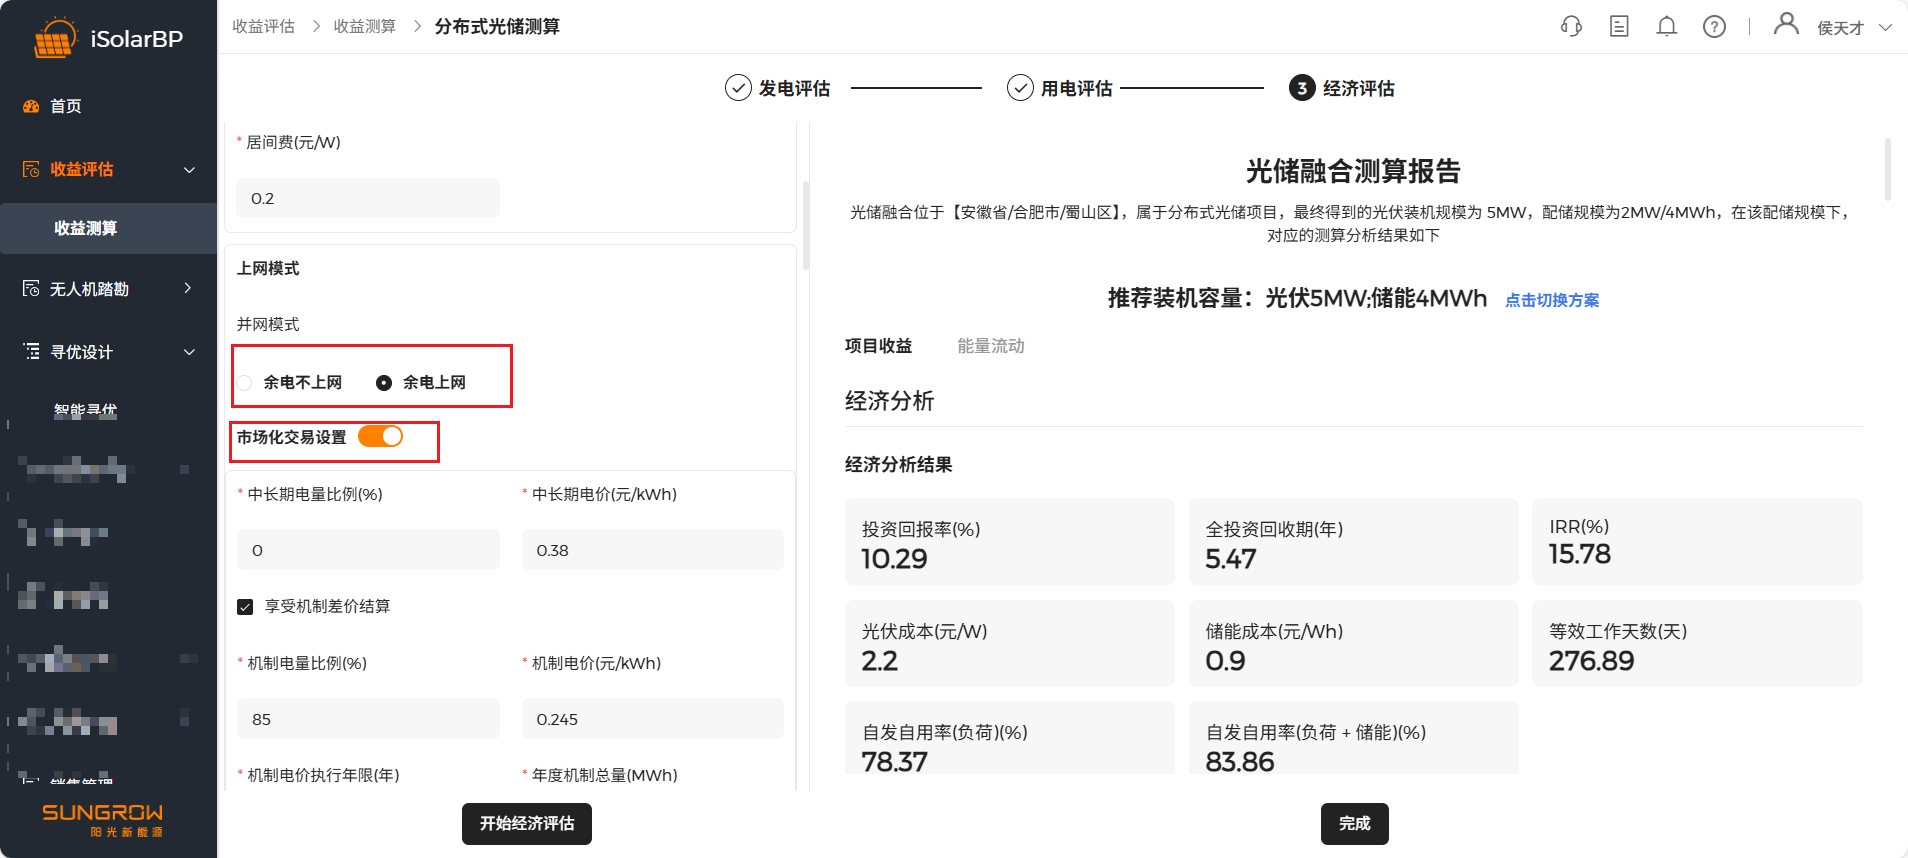The height and width of the screenshot is (858, 1908).
Task: Select 收益测算 in the sidebar
Action: pyautogui.click(x=86, y=228)
